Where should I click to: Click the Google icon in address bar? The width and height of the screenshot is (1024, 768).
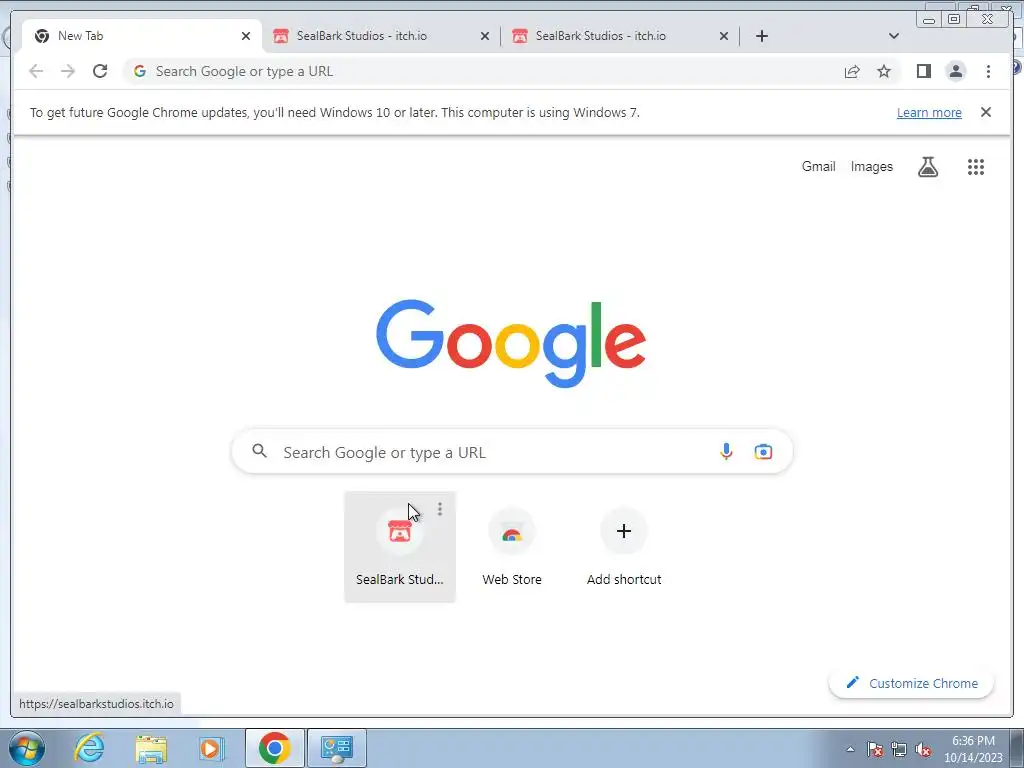coord(139,71)
